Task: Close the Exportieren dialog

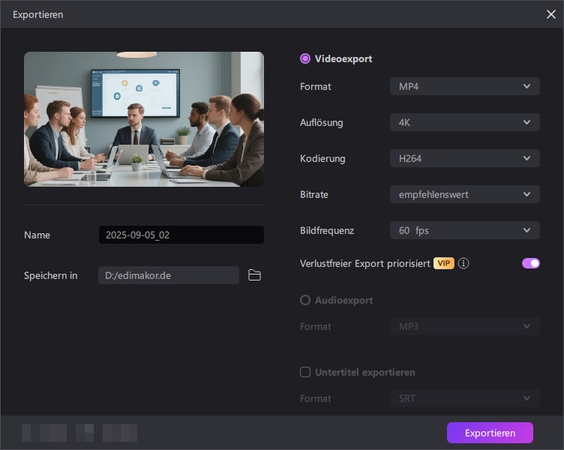Action: (x=551, y=14)
